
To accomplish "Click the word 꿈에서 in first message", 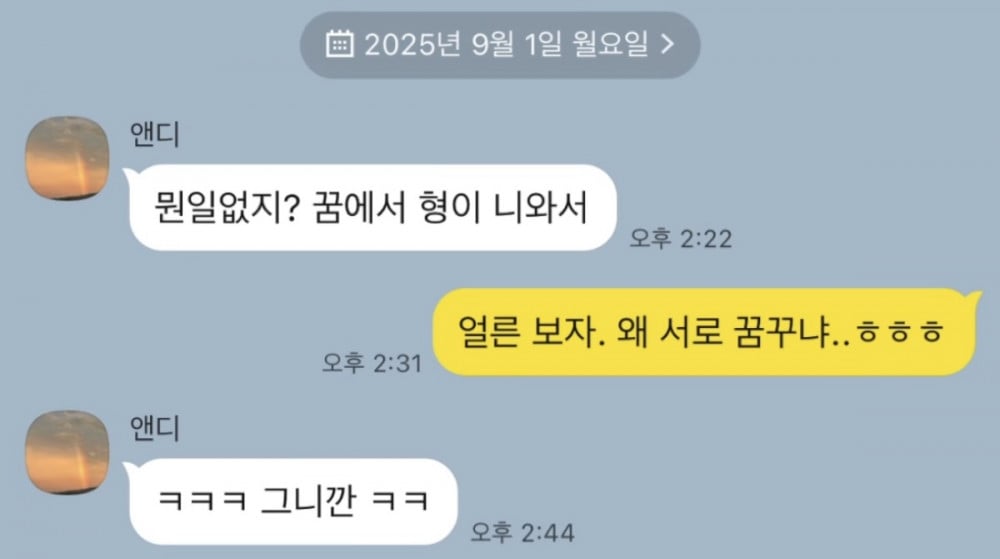I will click(x=359, y=208).
